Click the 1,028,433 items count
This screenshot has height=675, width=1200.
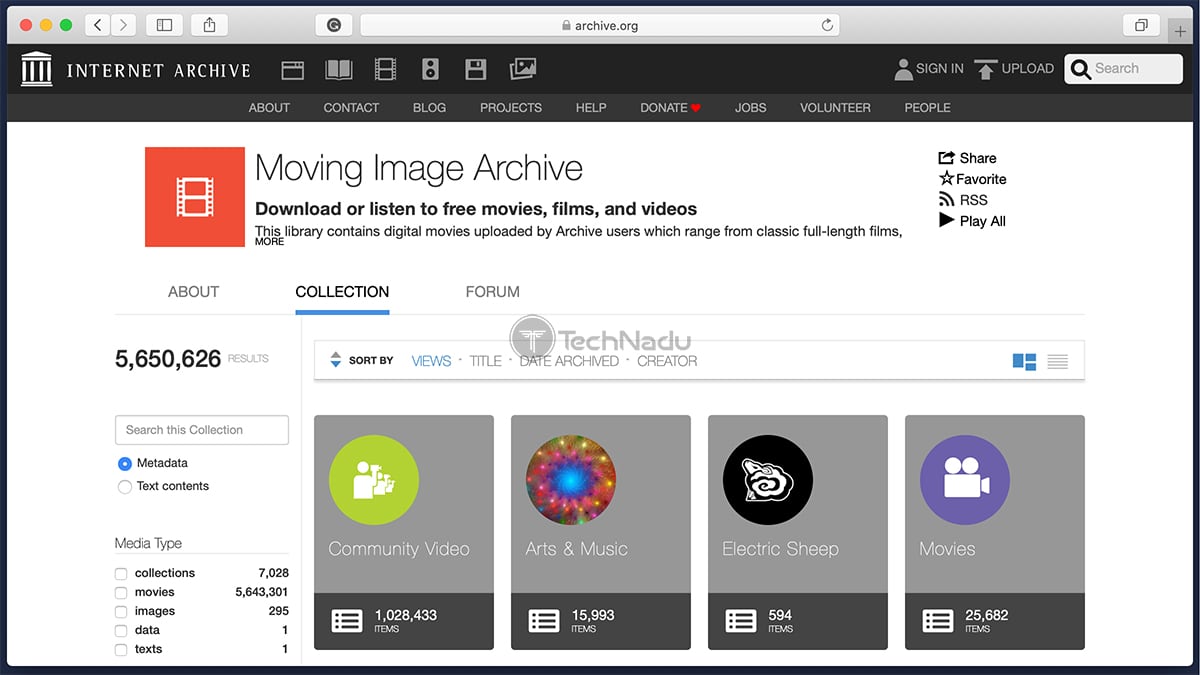[405, 615]
